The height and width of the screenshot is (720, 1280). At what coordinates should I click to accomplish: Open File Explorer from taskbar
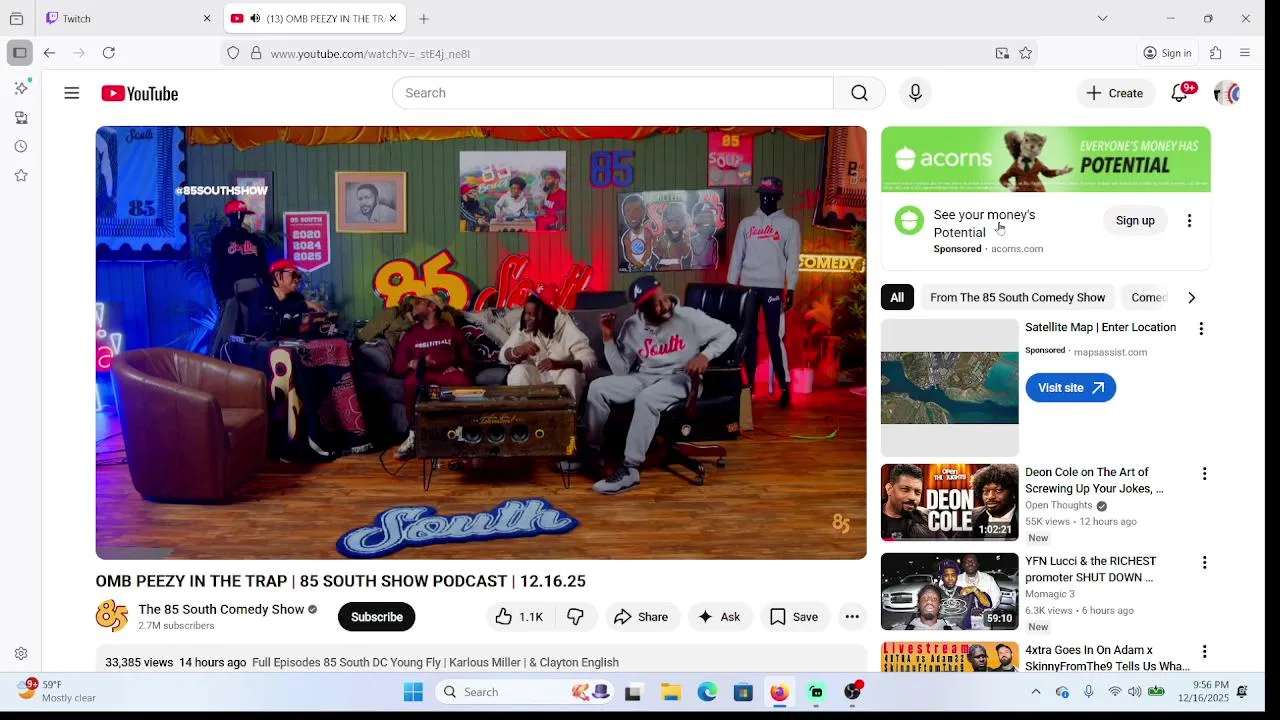pyautogui.click(x=671, y=692)
